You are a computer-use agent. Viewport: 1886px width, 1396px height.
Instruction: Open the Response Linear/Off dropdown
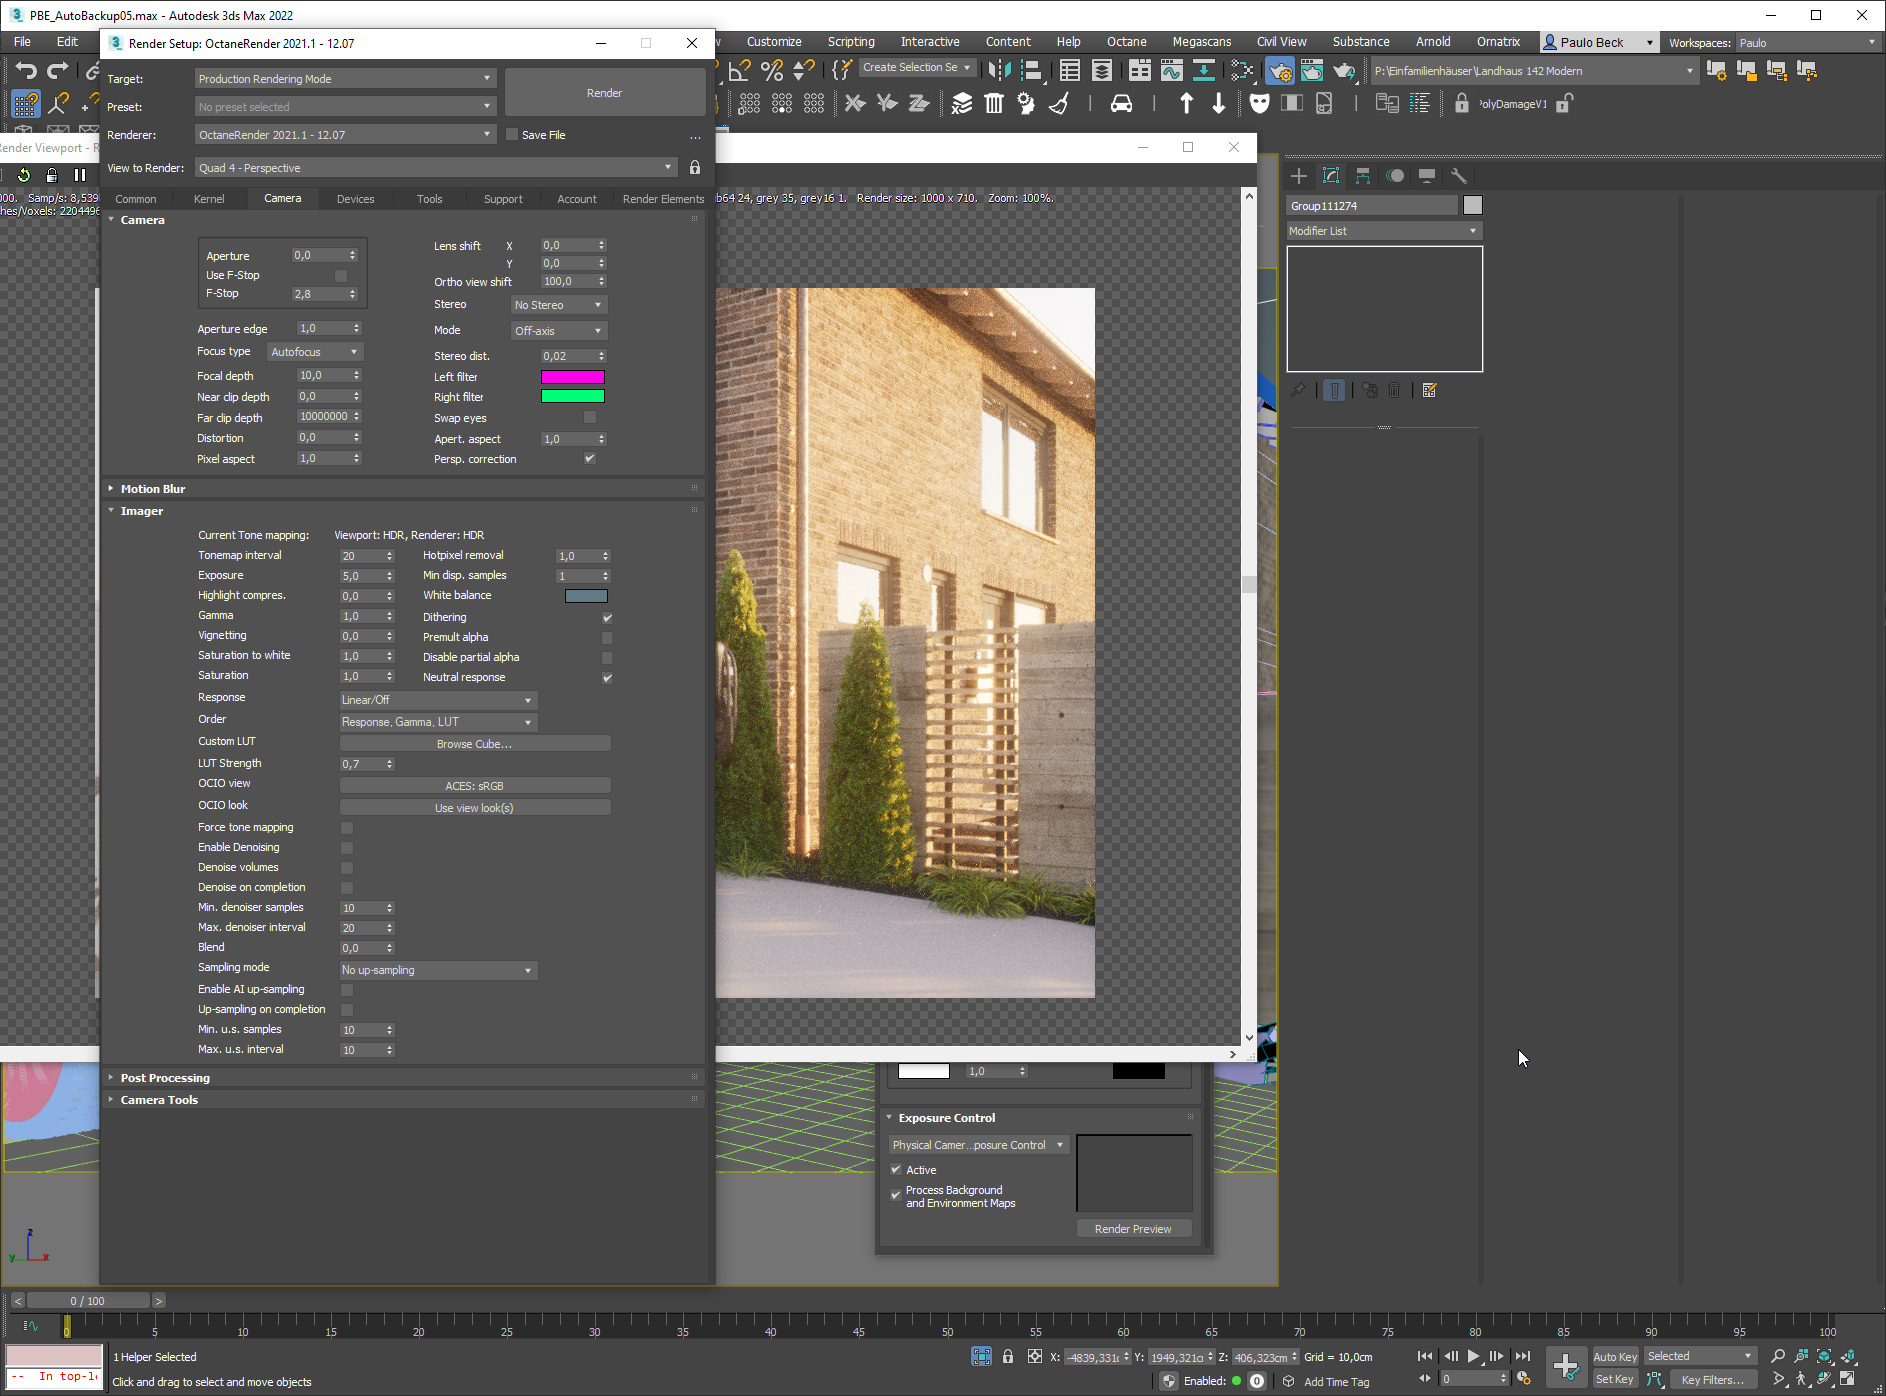[x=438, y=700]
